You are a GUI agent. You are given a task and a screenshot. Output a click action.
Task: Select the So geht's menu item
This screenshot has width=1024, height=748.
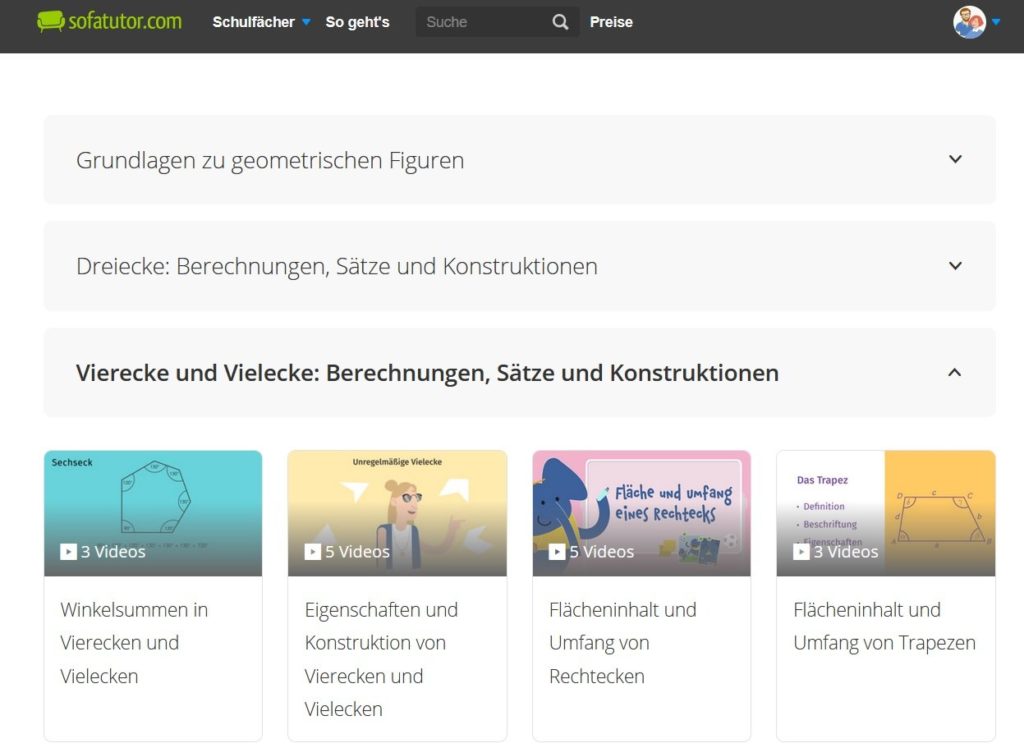[x=357, y=21]
